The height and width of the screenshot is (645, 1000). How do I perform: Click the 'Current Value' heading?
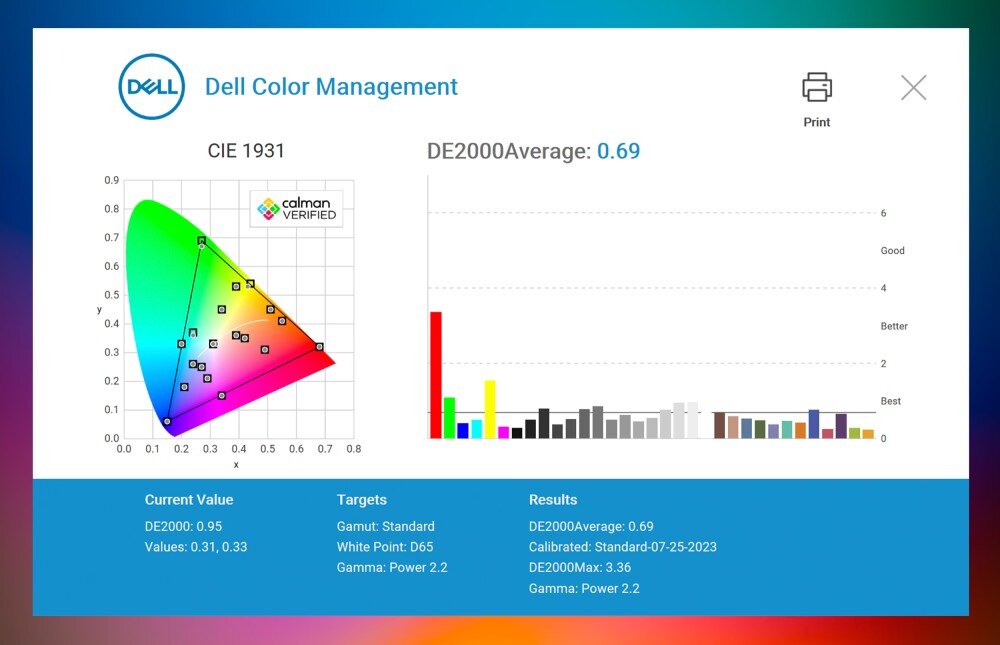[x=189, y=500]
